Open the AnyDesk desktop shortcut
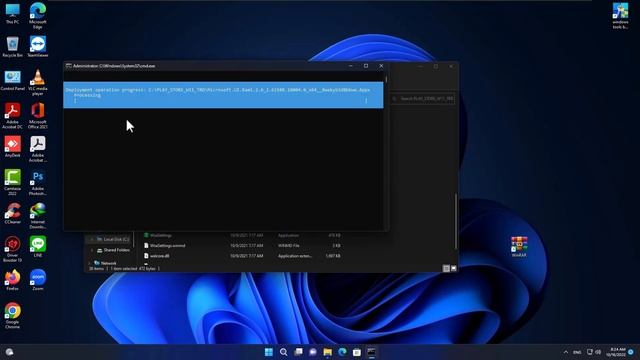 (12, 147)
